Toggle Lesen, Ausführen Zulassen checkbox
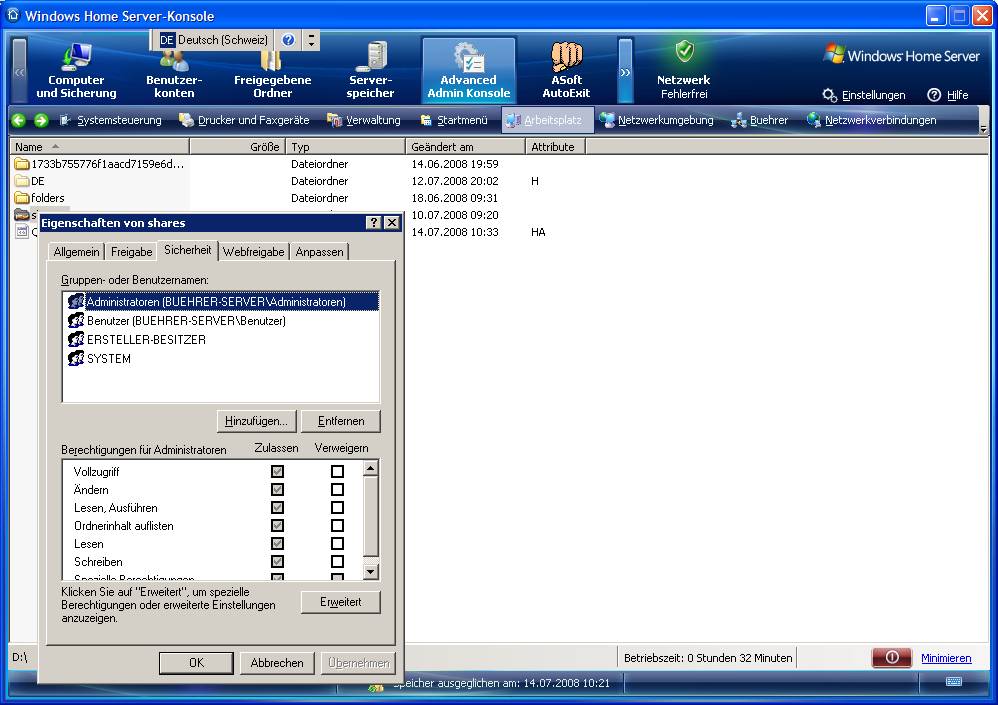 tap(277, 507)
